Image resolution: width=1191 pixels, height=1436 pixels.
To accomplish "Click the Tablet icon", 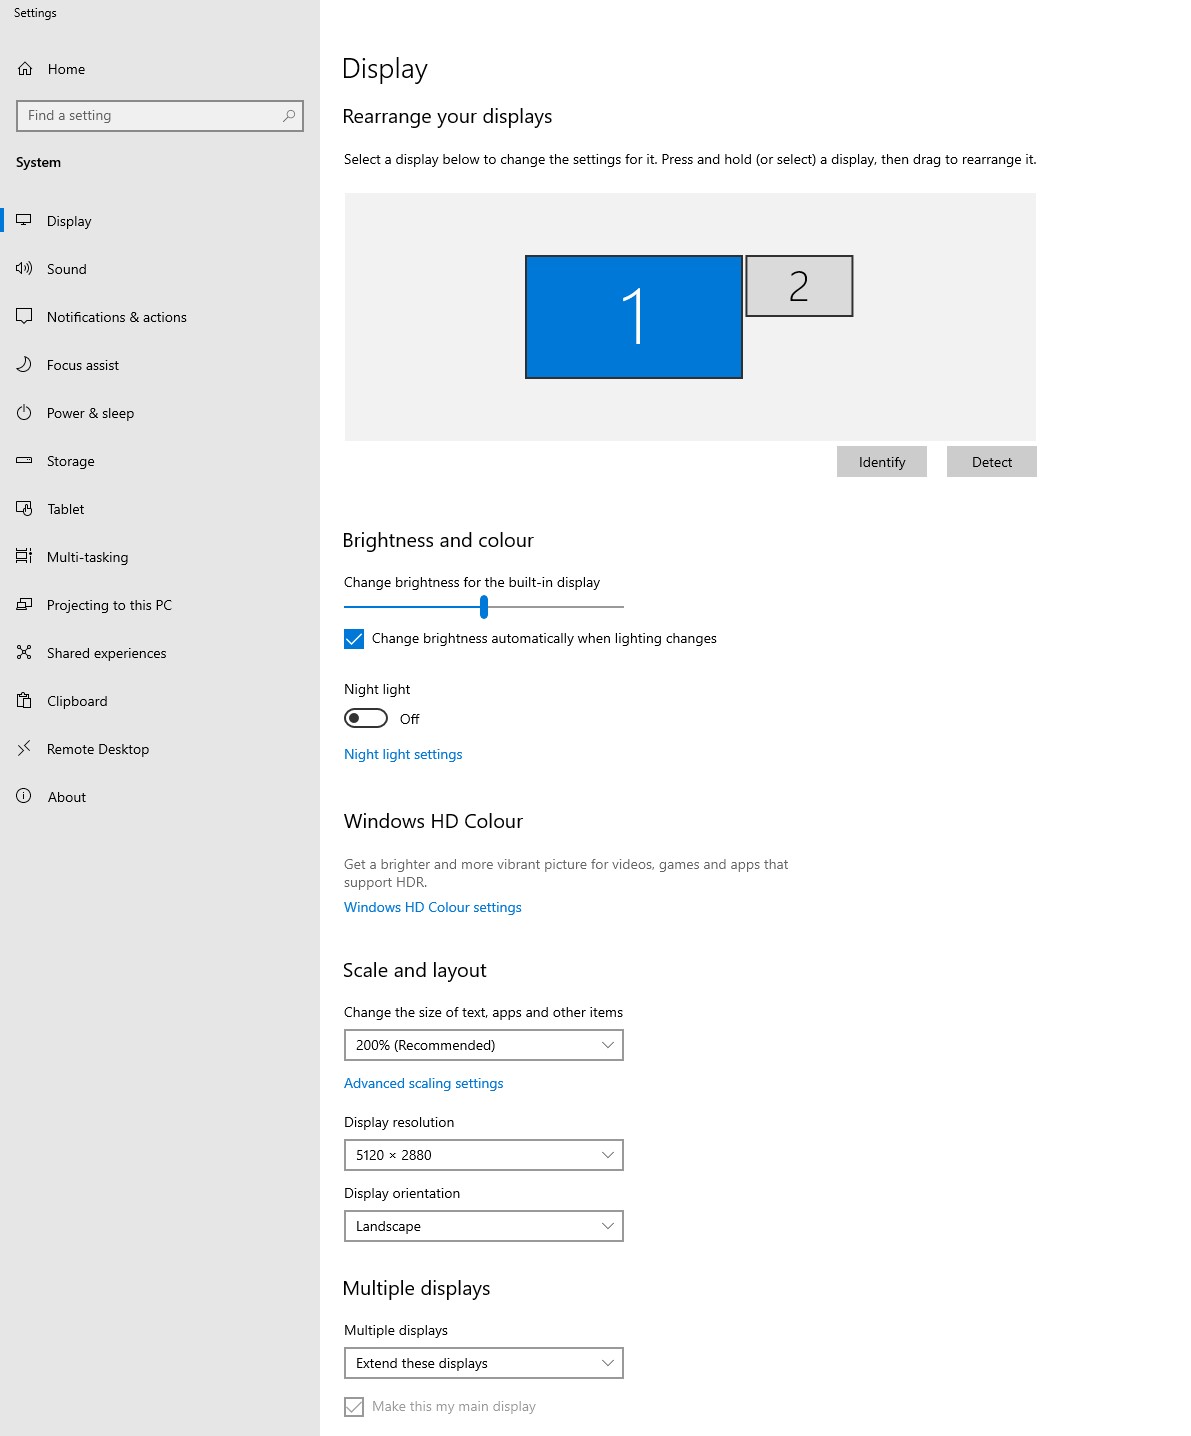I will click(x=24, y=509).
